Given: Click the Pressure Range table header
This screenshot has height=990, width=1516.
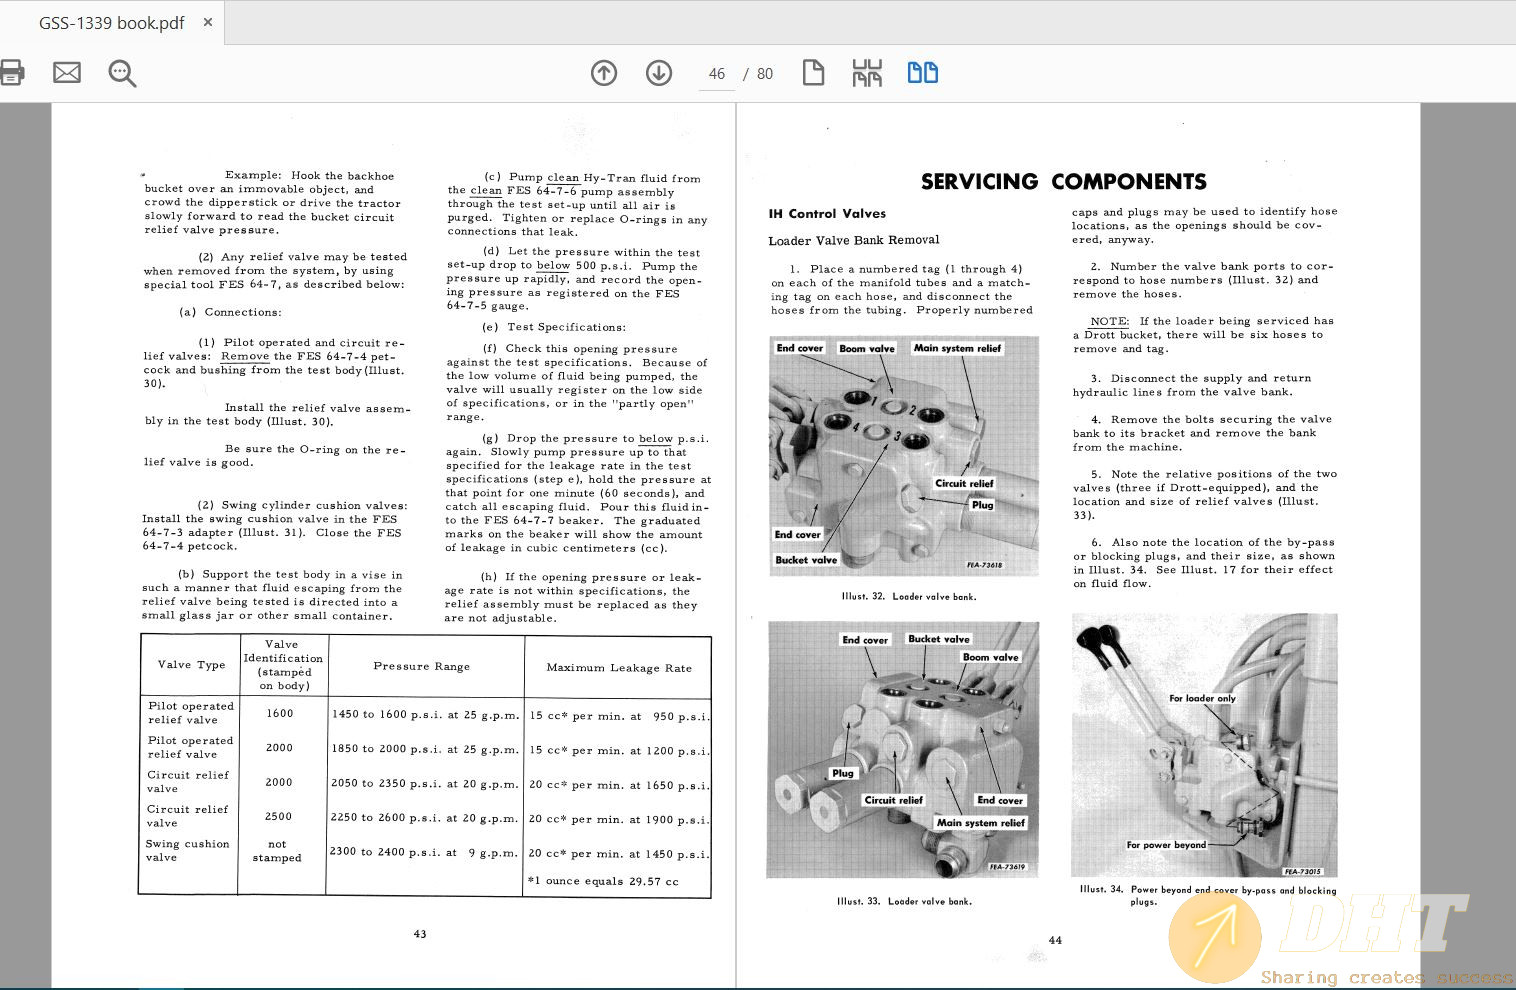Looking at the screenshot, I should [421, 667].
